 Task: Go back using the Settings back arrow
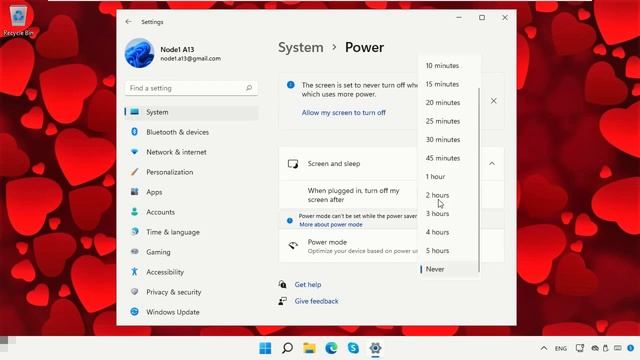[x=129, y=22]
